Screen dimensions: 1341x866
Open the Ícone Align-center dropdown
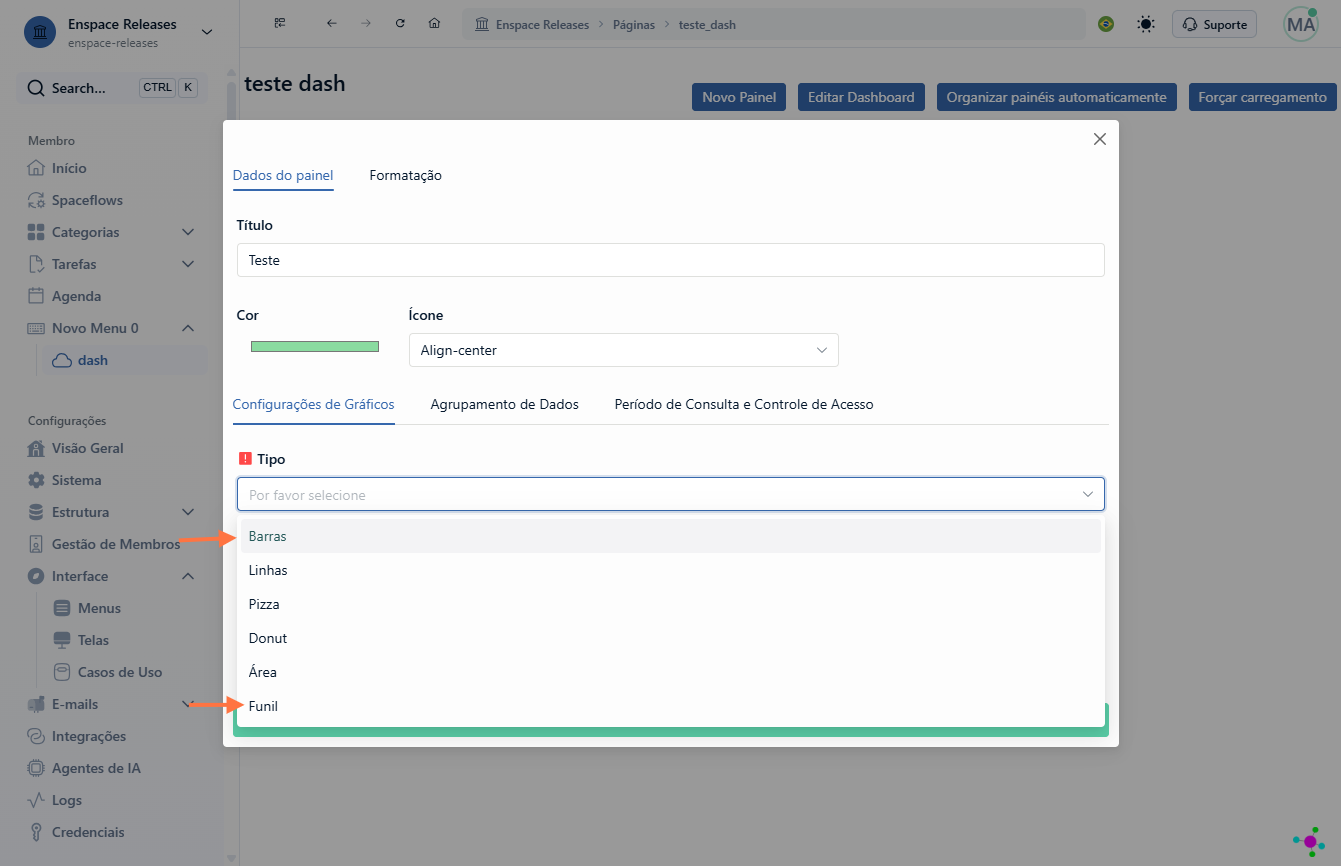pyautogui.click(x=623, y=350)
